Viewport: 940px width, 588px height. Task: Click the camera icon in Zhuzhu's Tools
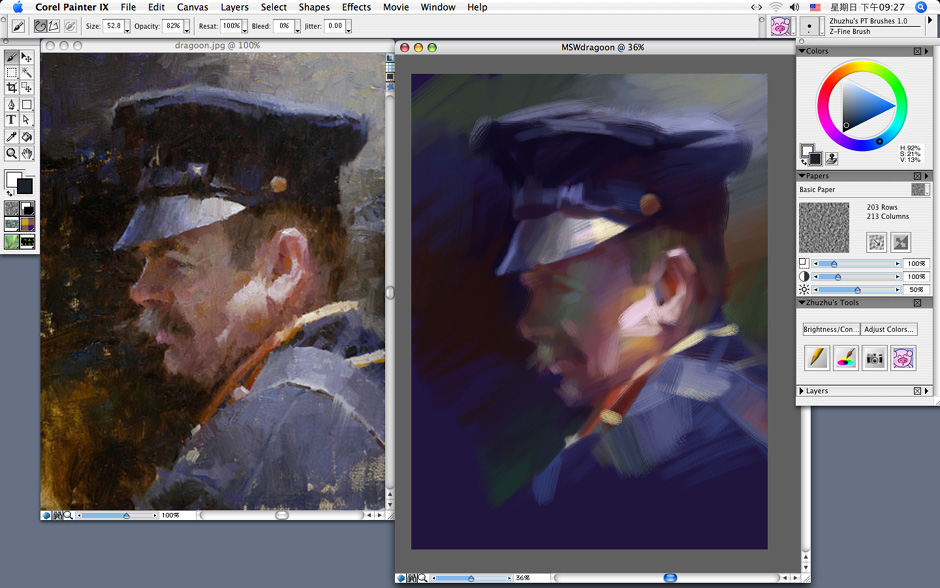click(875, 358)
